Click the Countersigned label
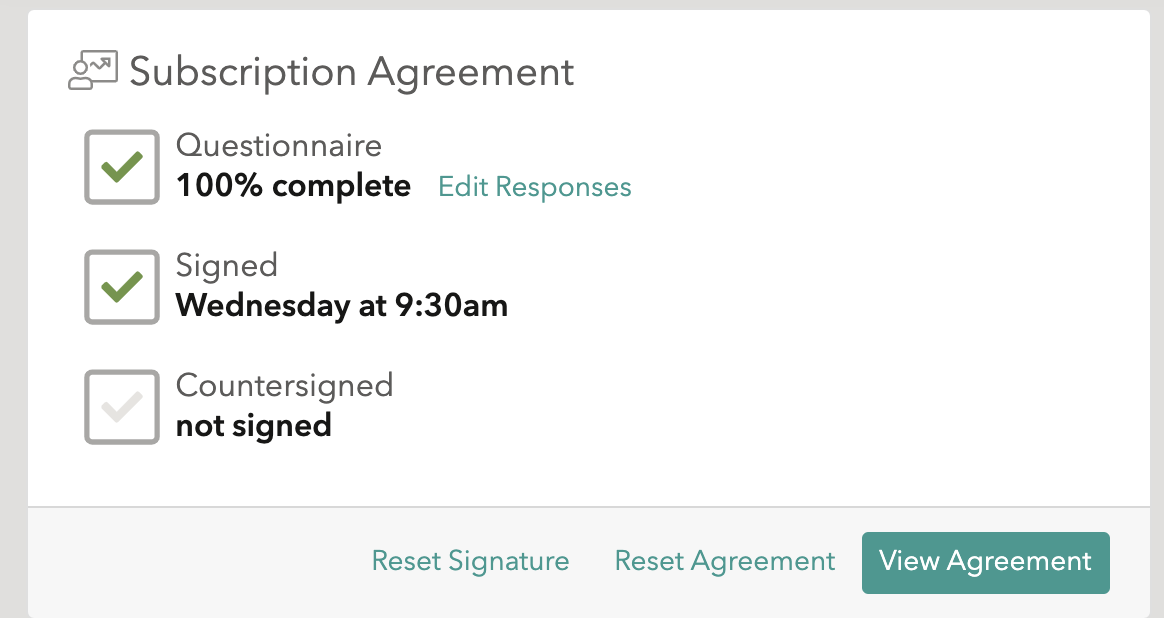1164x618 pixels. coord(284,386)
